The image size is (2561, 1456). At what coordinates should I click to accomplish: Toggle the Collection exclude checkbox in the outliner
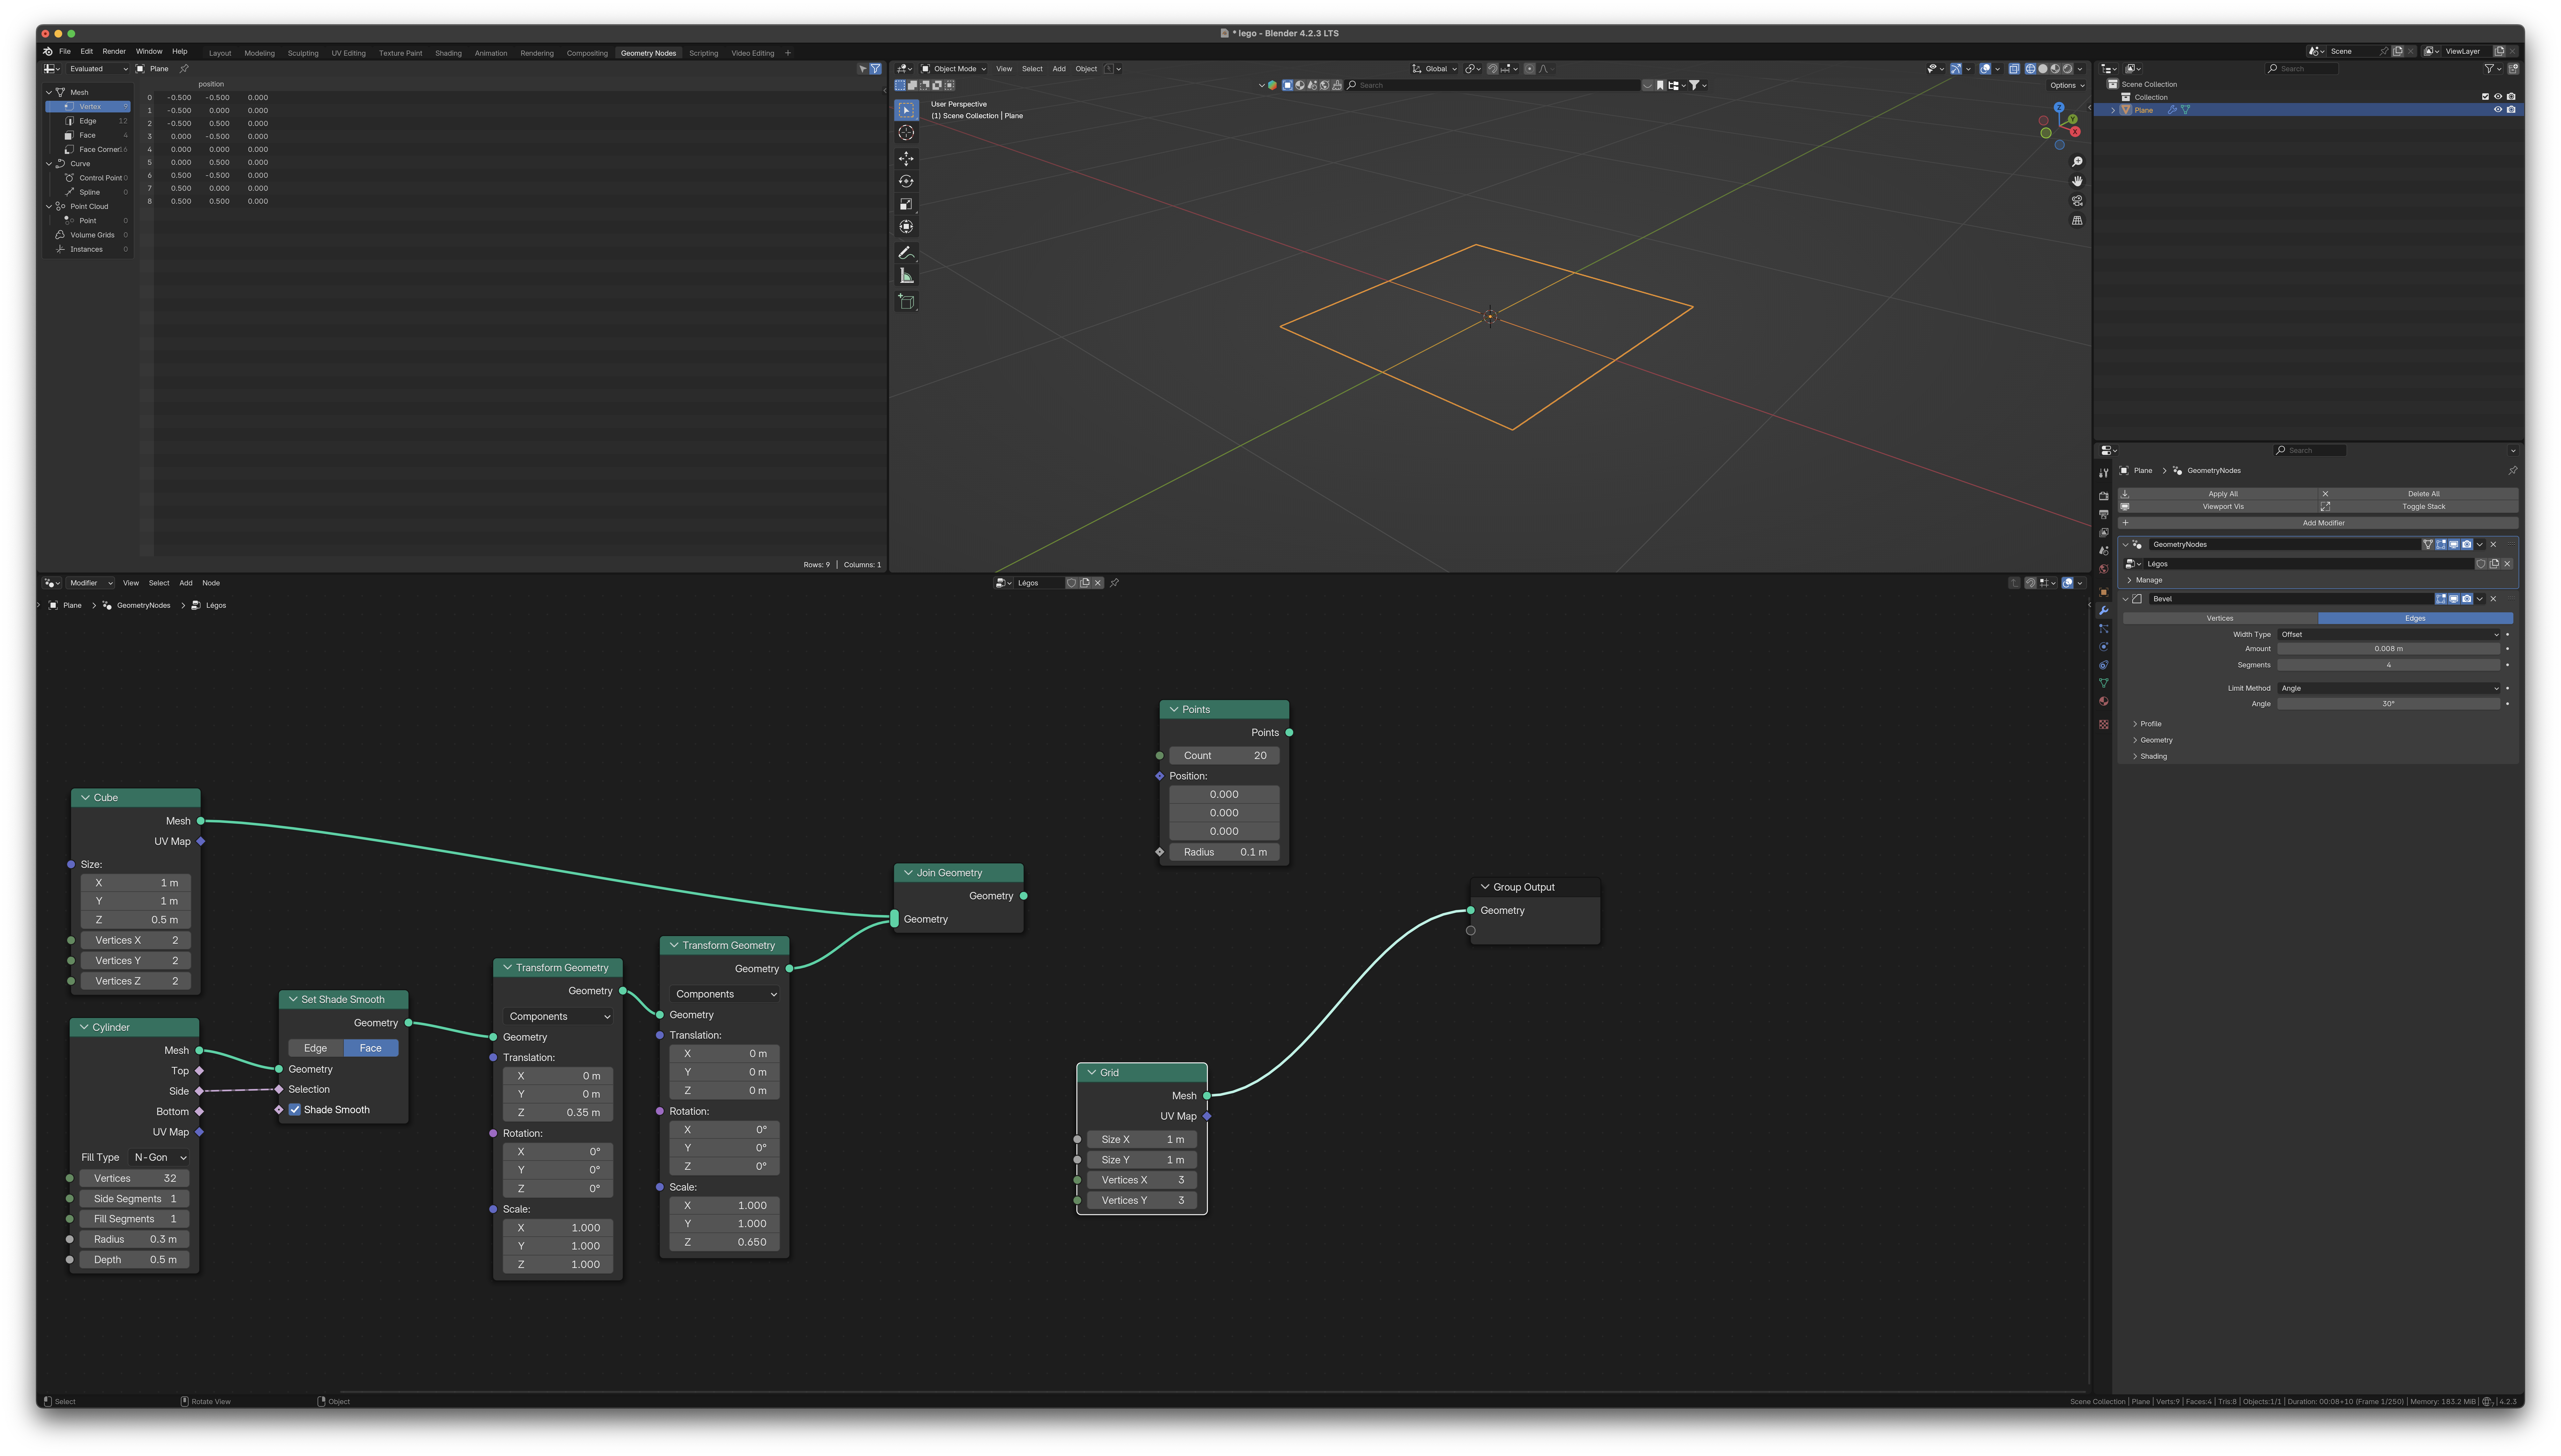pyautogui.click(x=2485, y=97)
